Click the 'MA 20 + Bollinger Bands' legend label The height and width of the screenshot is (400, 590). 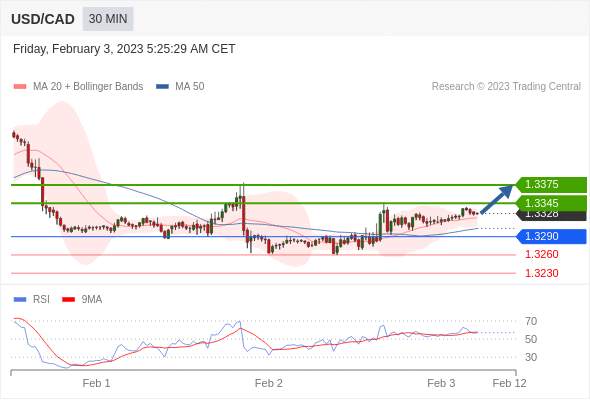click(88, 87)
